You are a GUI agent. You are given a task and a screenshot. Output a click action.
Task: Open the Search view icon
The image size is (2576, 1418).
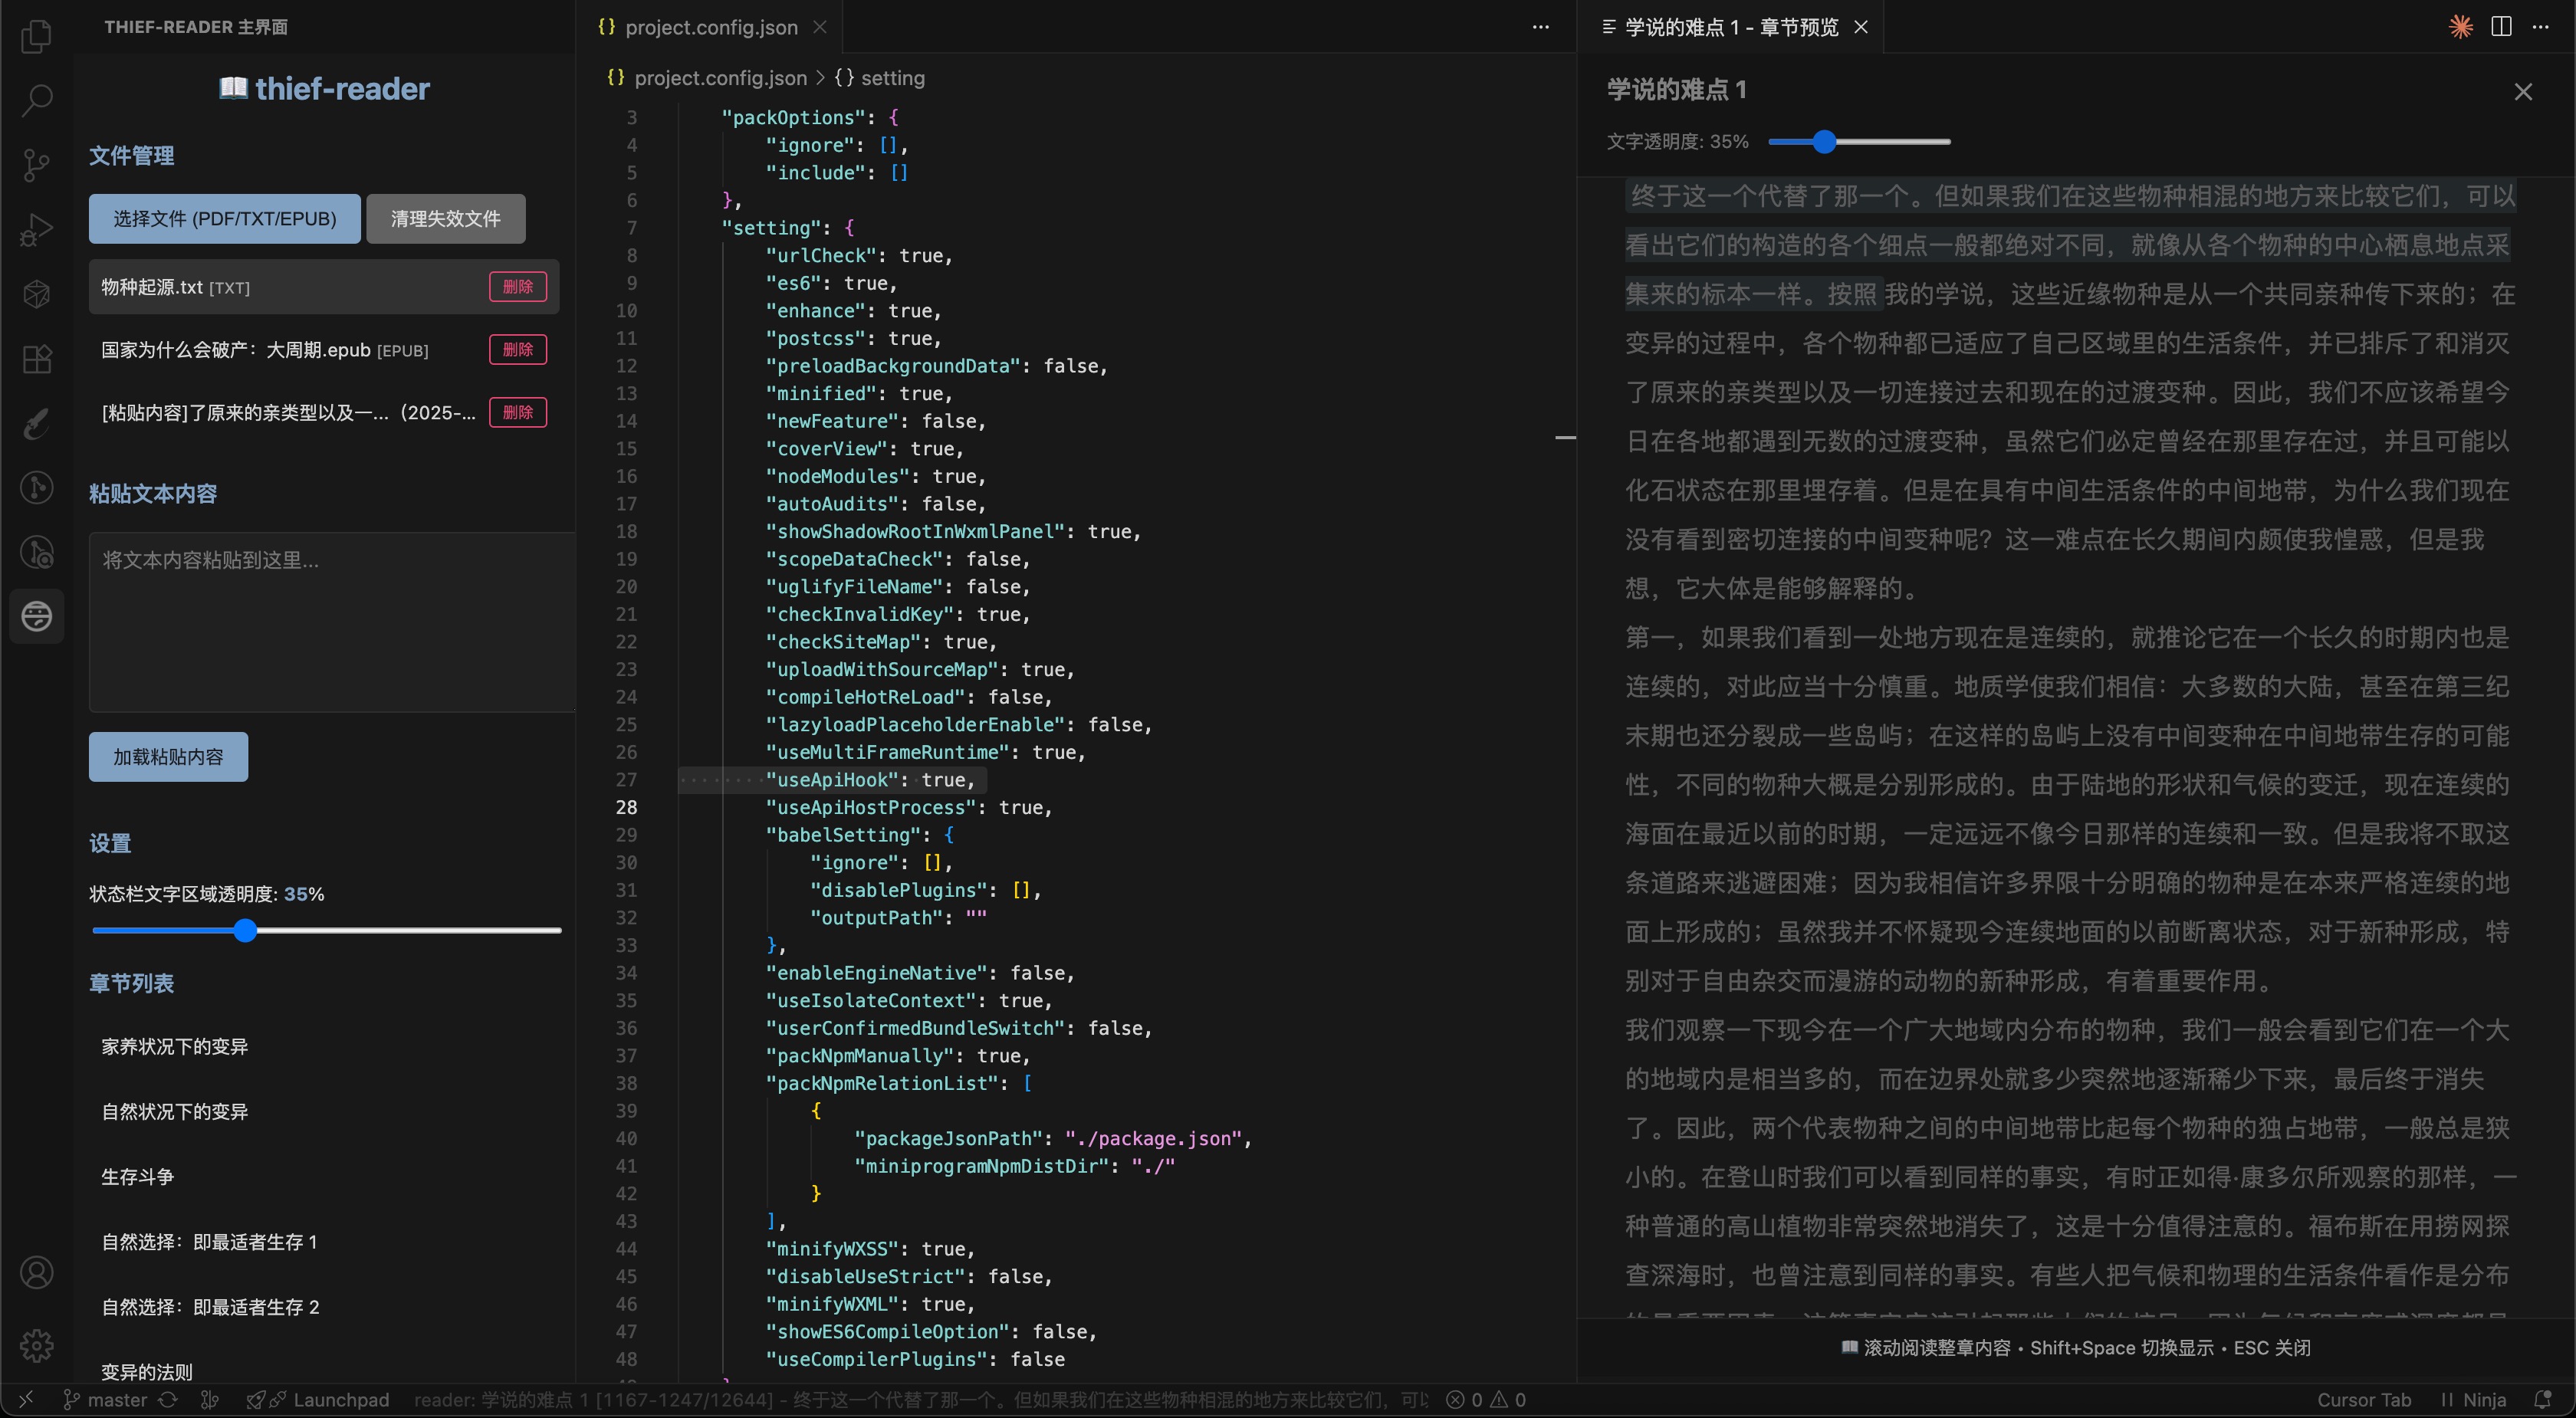coord(37,100)
